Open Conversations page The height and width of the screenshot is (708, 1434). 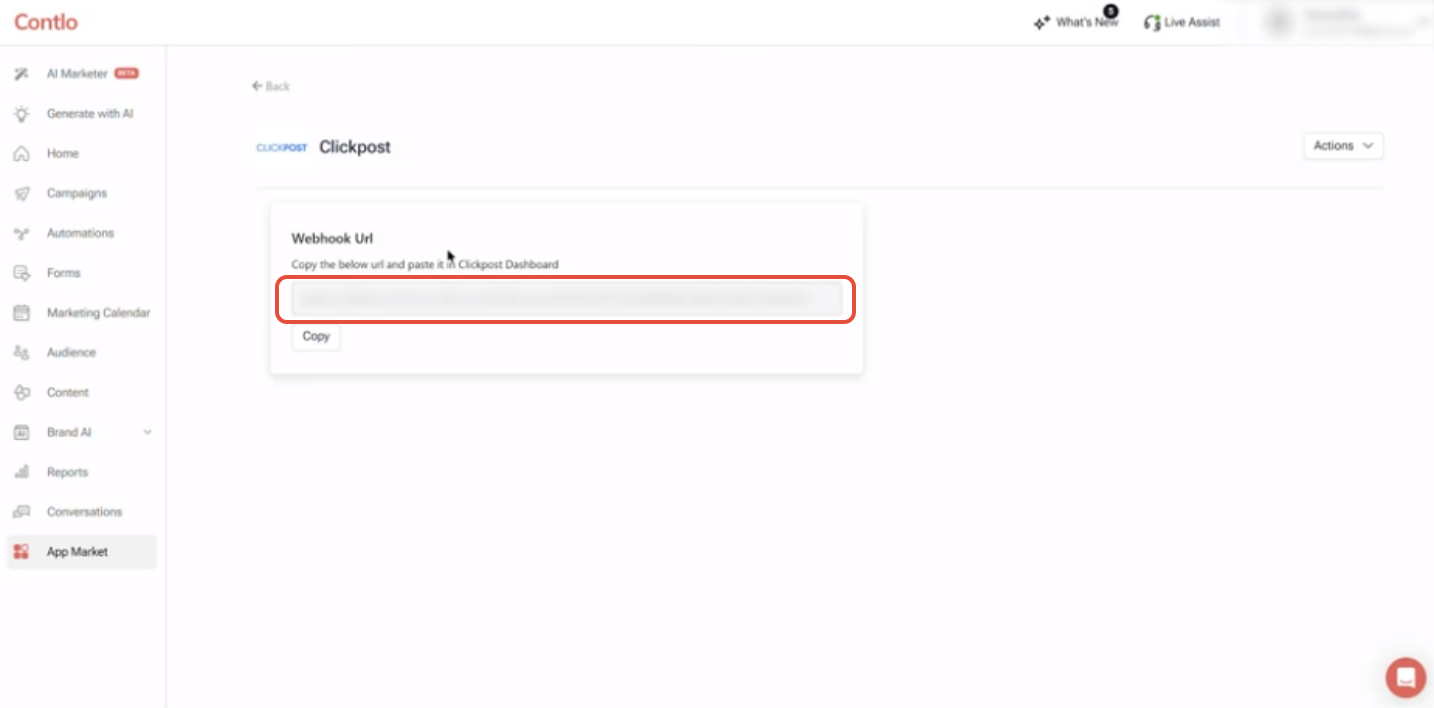coord(84,512)
